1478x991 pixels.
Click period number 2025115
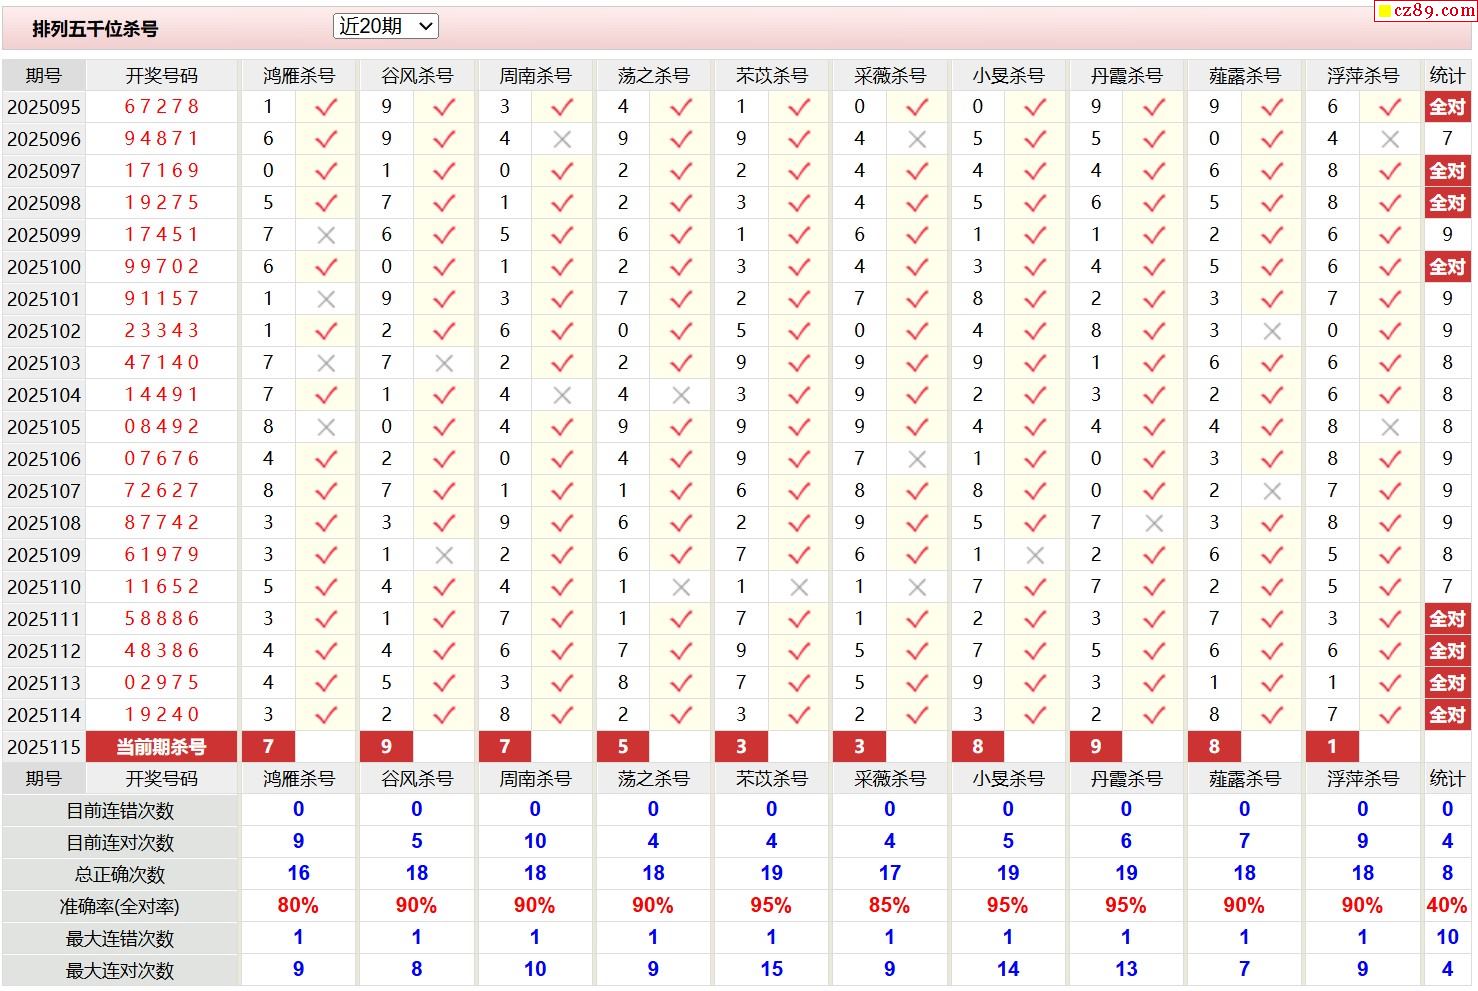(x=44, y=747)
